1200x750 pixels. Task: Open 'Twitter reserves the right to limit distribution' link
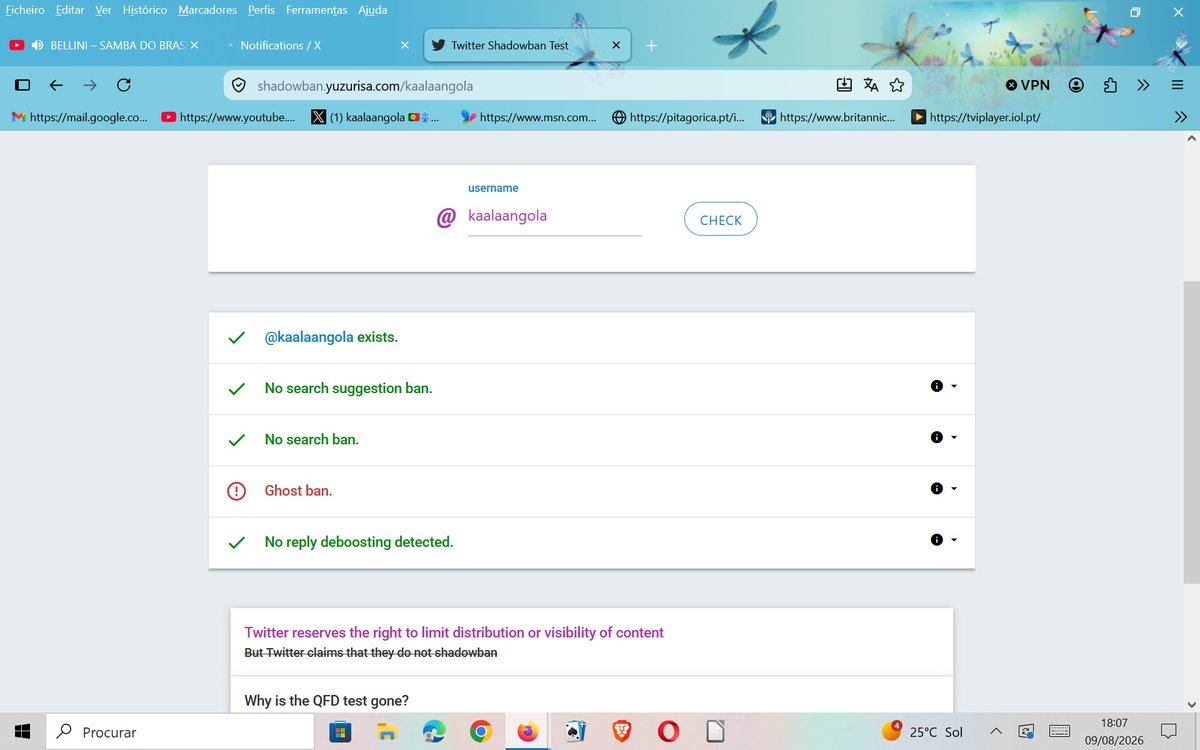tap(454, 632)
